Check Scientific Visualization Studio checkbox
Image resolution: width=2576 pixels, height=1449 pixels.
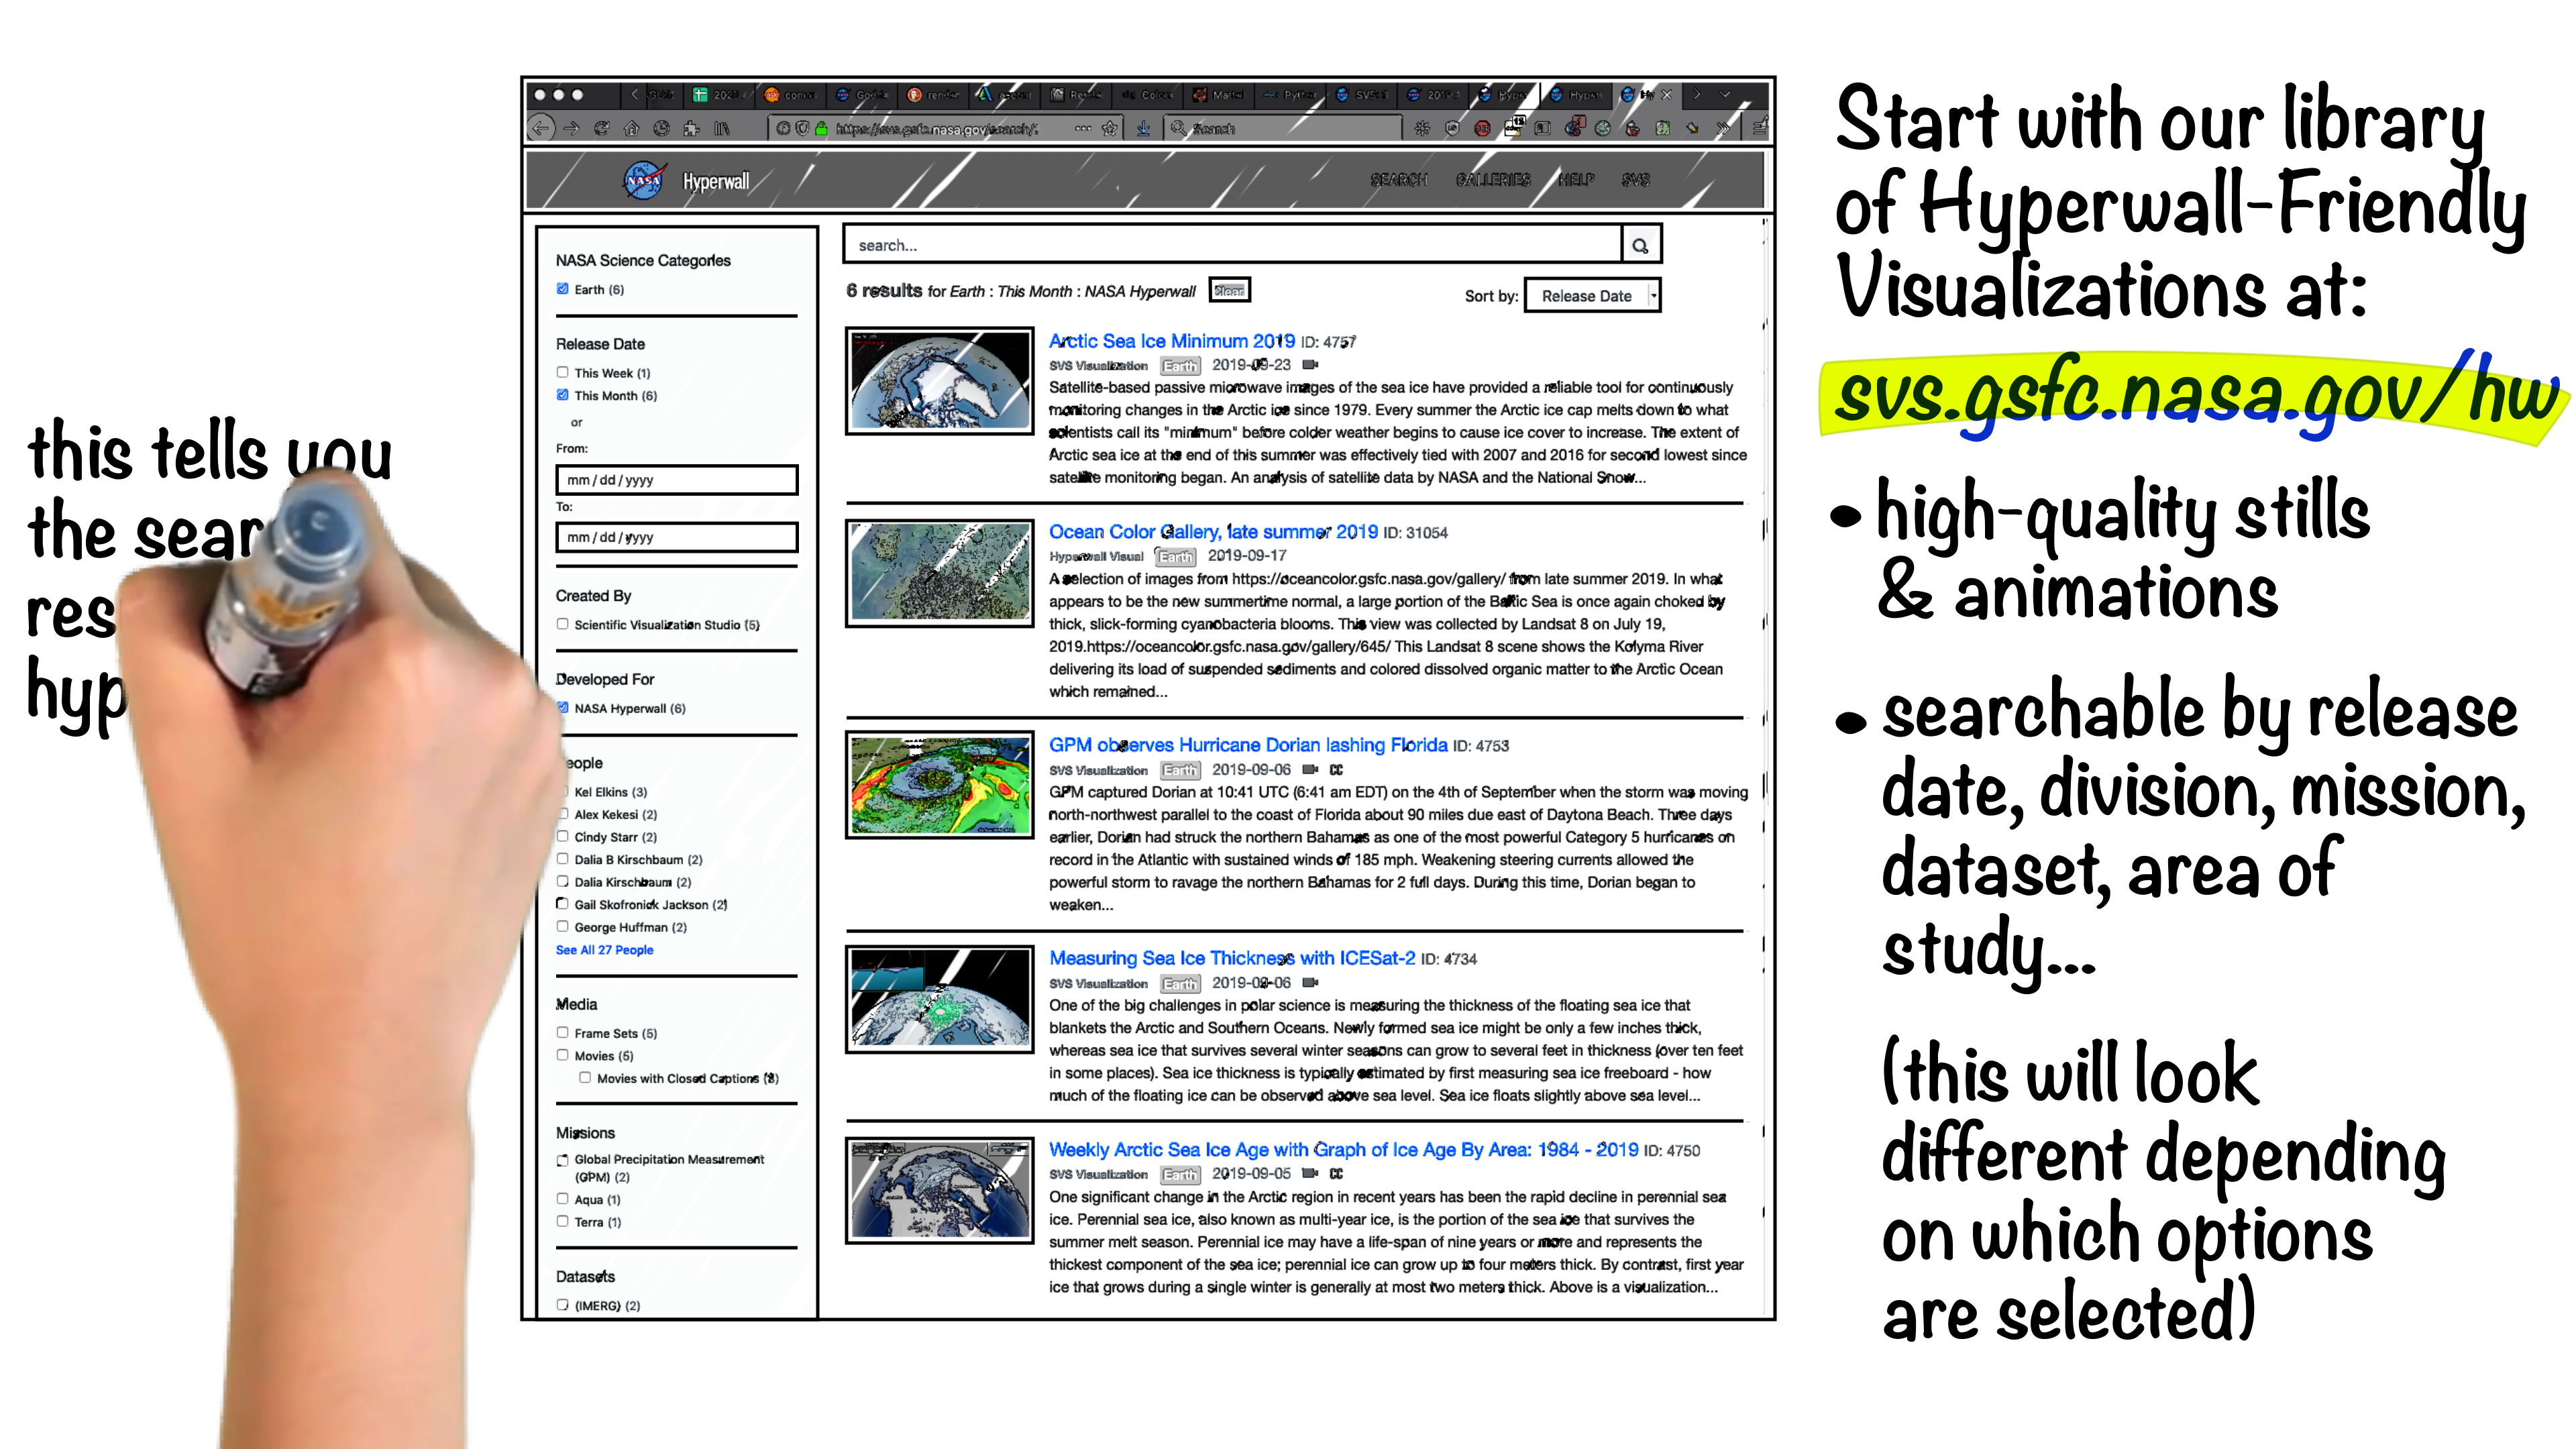point(563,624)
